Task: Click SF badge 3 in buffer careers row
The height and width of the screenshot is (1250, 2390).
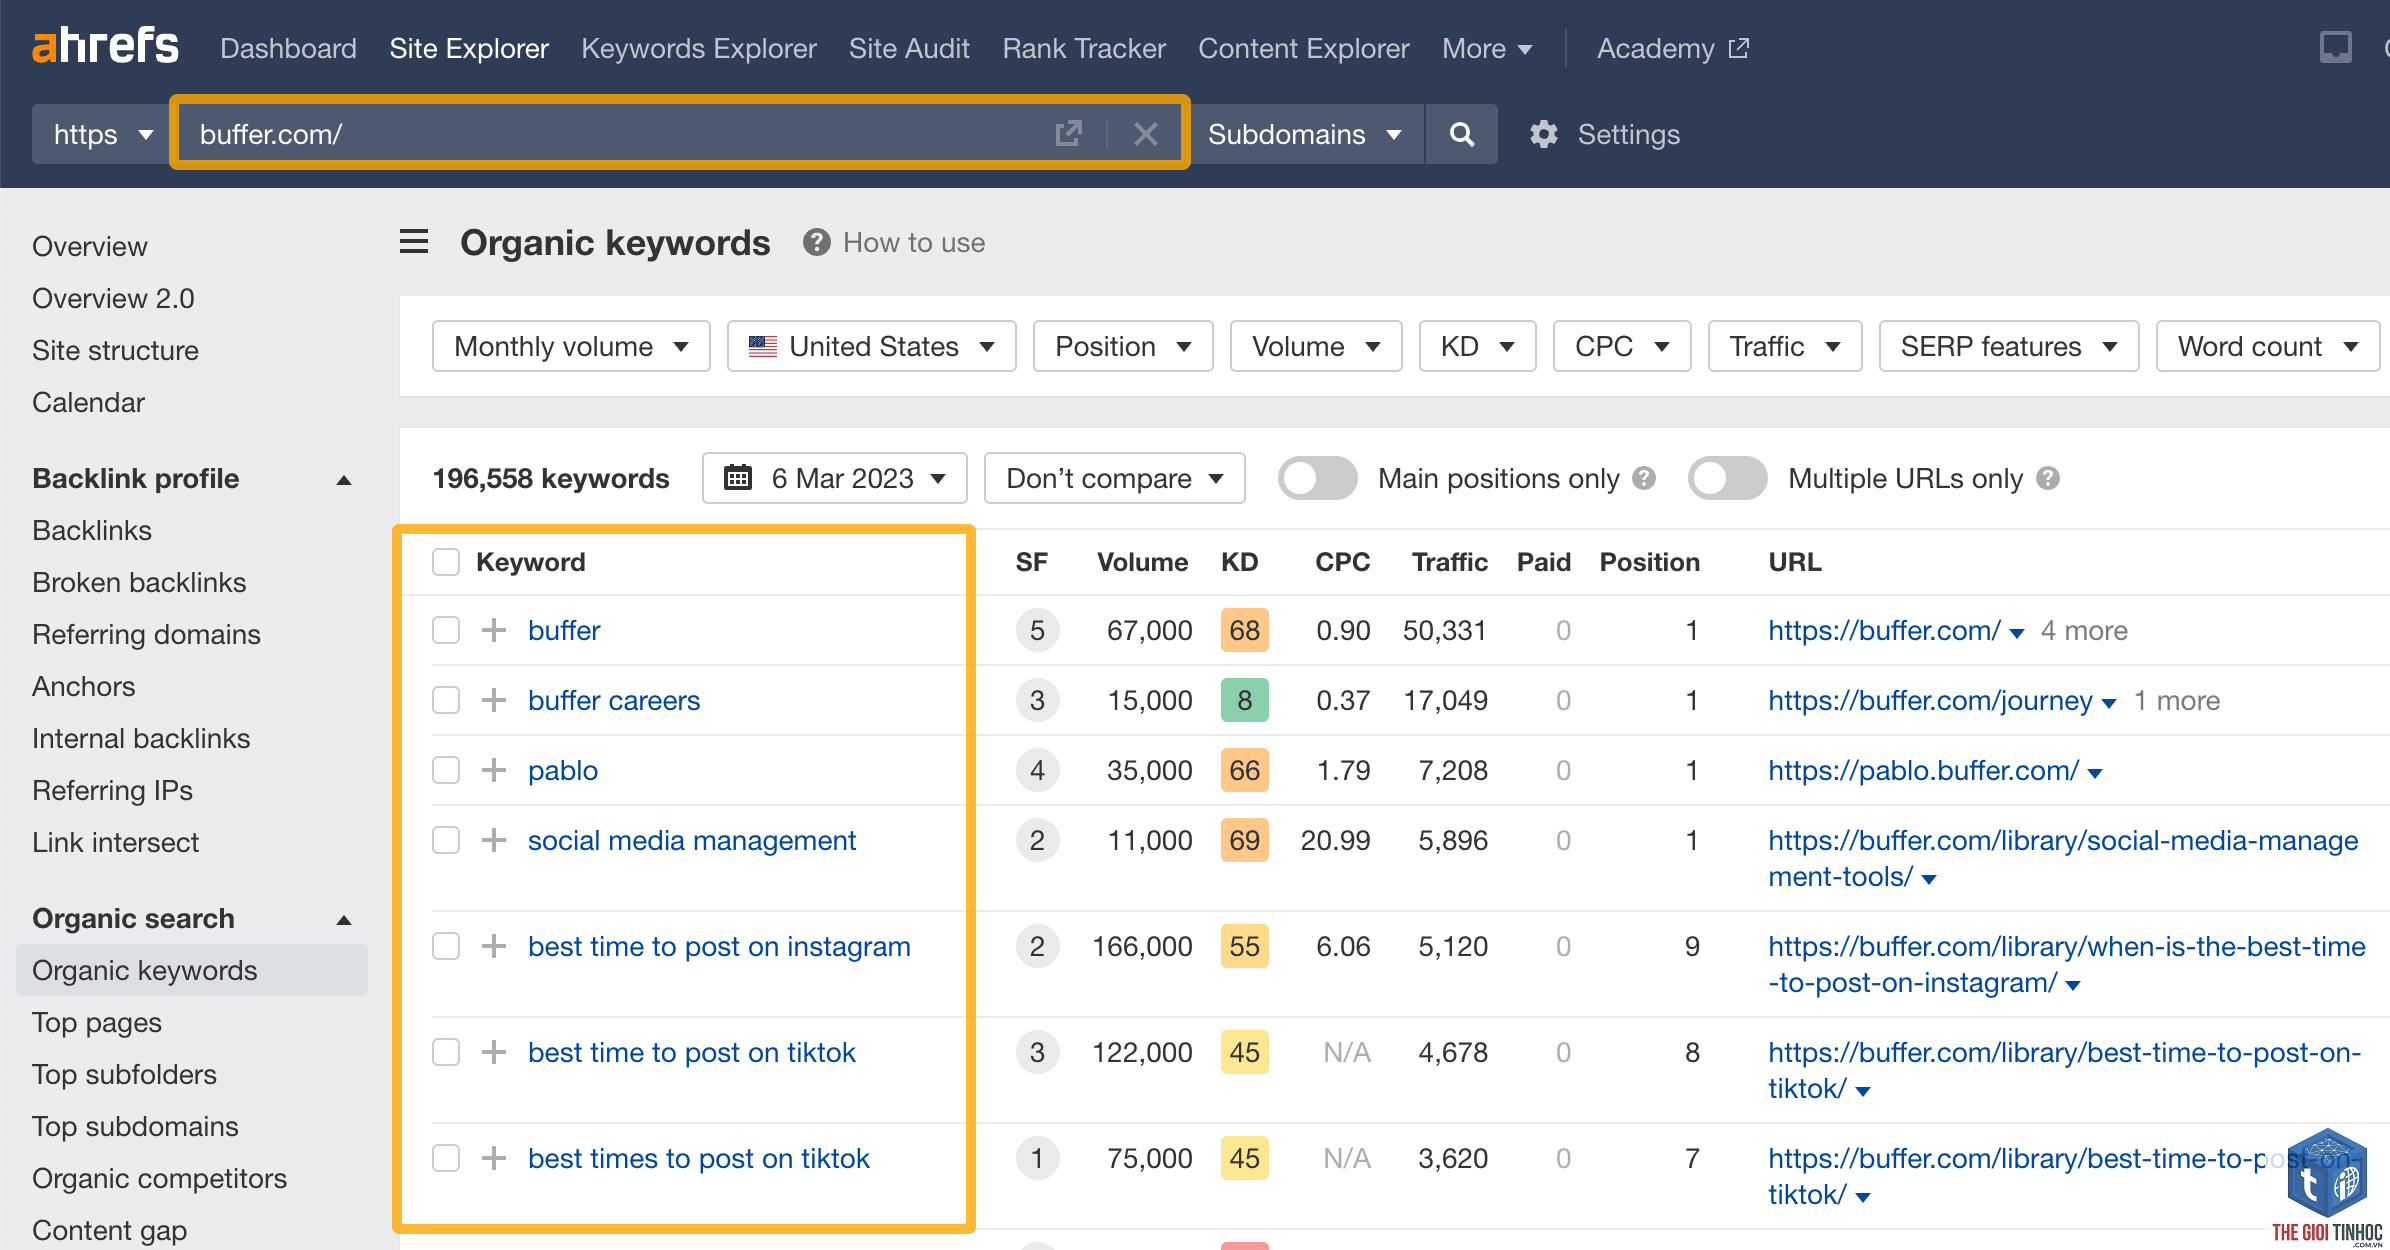Action: click(x=1037, y=700)
